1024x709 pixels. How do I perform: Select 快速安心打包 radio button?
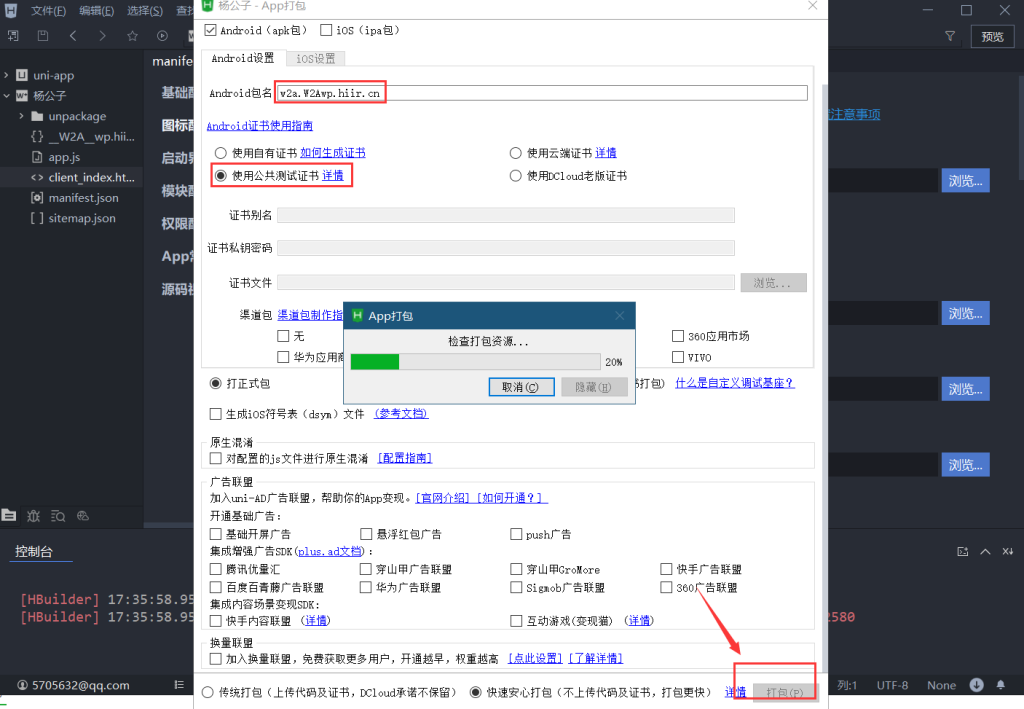pos(475,692)
